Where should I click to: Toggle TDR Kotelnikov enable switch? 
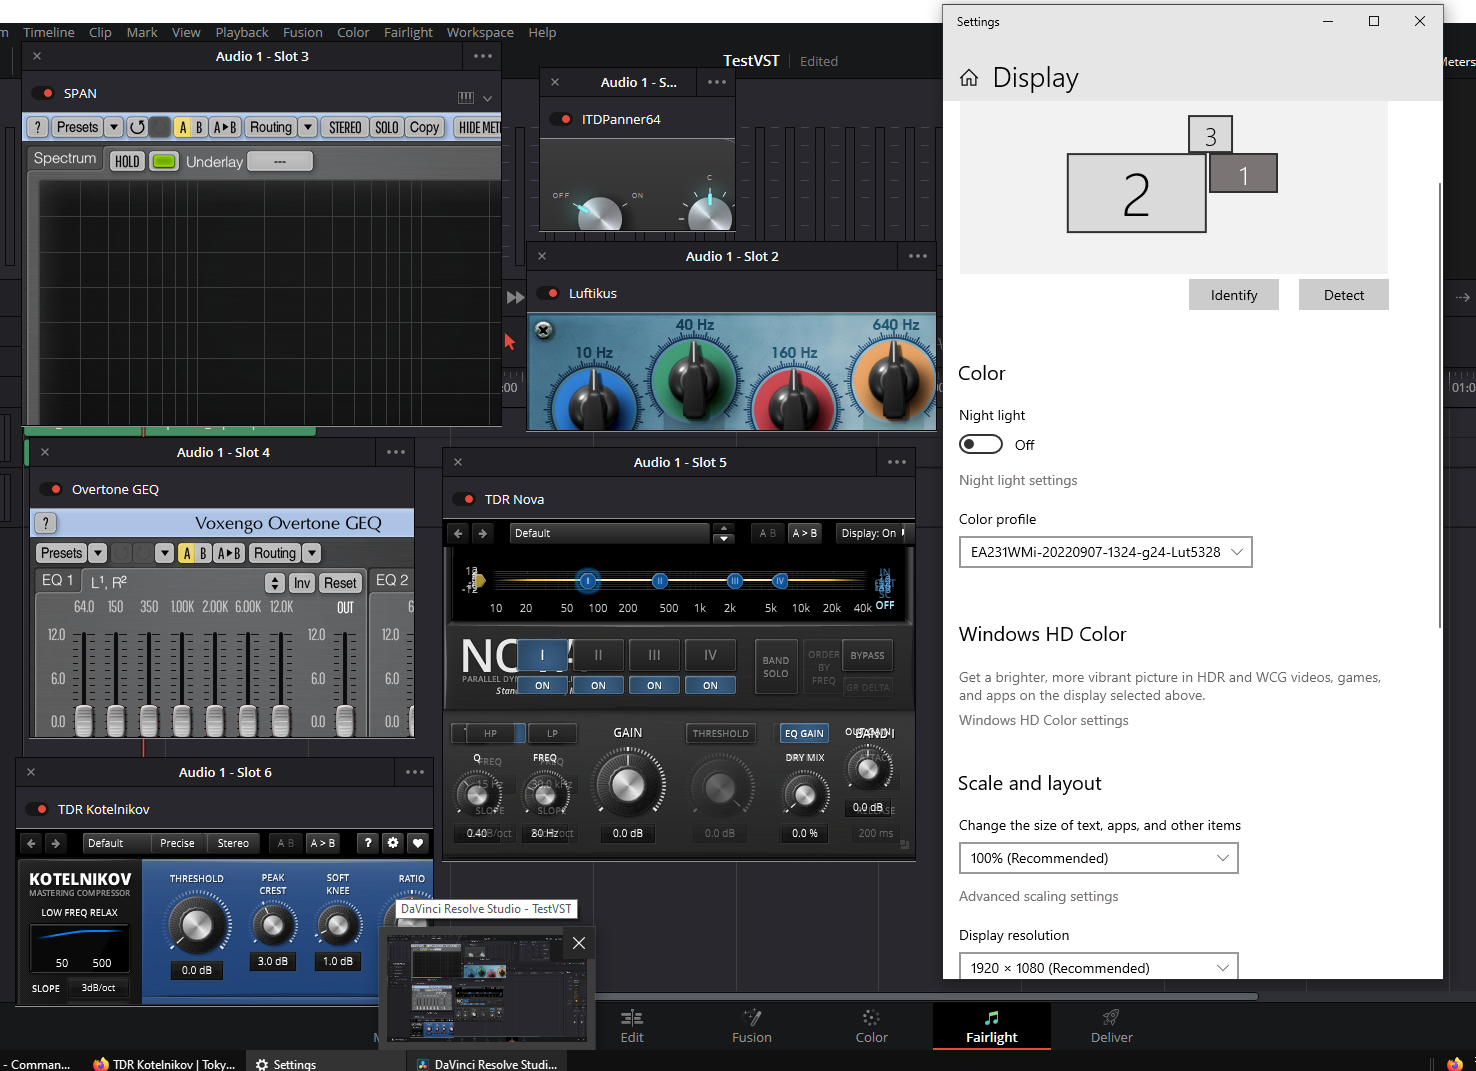[x=38, y=809]
